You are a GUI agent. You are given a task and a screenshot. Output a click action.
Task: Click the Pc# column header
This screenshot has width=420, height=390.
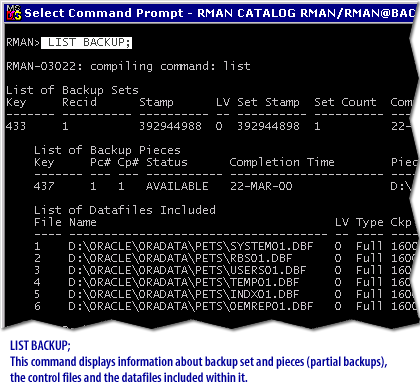(100, 162)
